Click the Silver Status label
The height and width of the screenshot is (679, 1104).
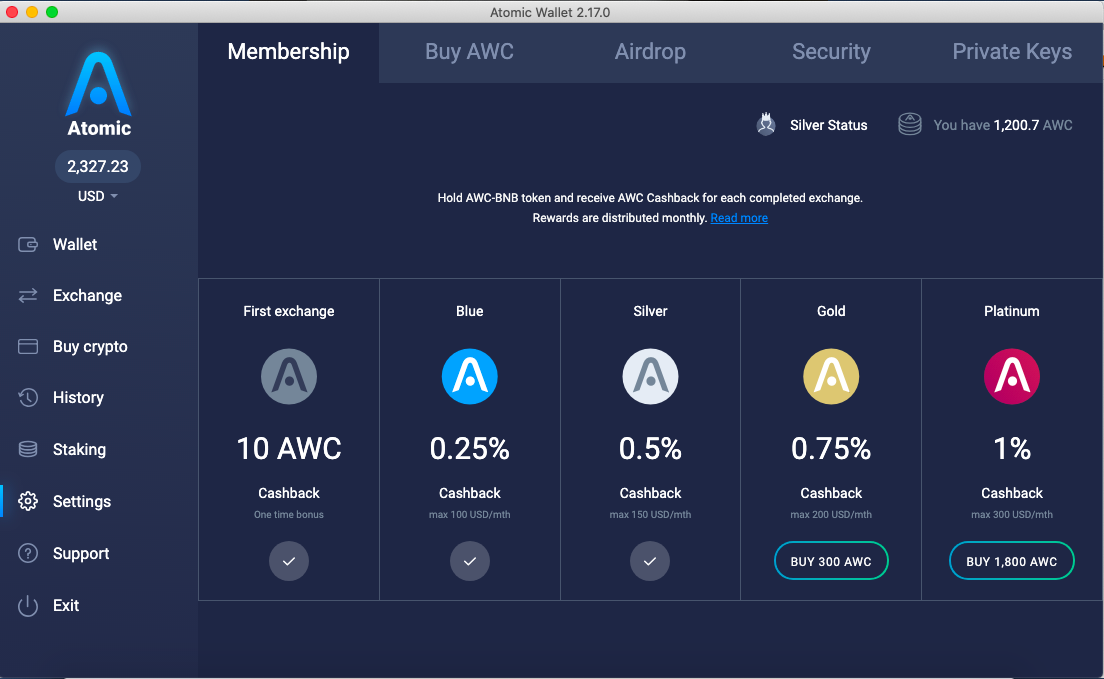click(829, 125)
